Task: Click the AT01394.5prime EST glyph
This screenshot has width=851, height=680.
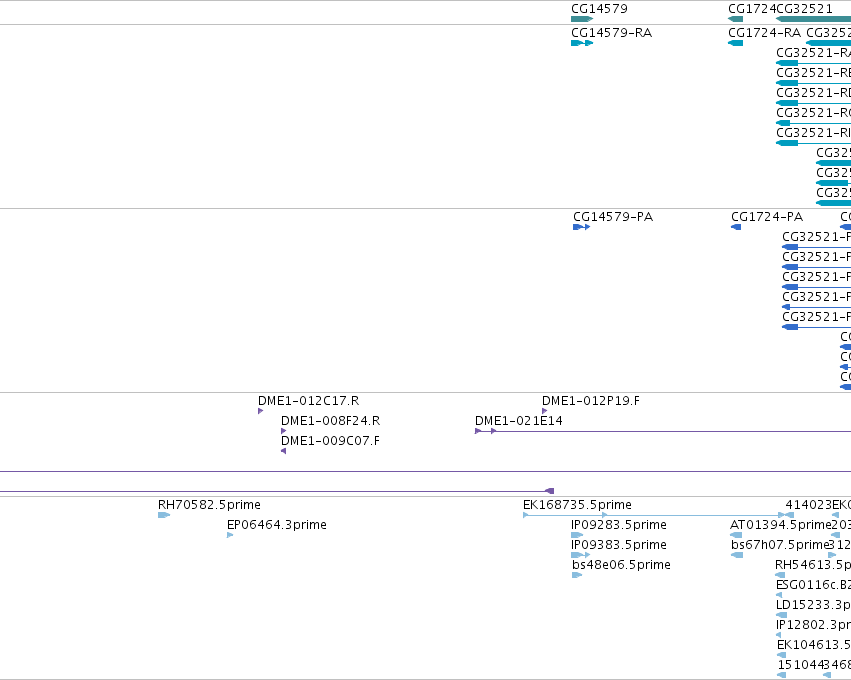Action: click(736, 535)
